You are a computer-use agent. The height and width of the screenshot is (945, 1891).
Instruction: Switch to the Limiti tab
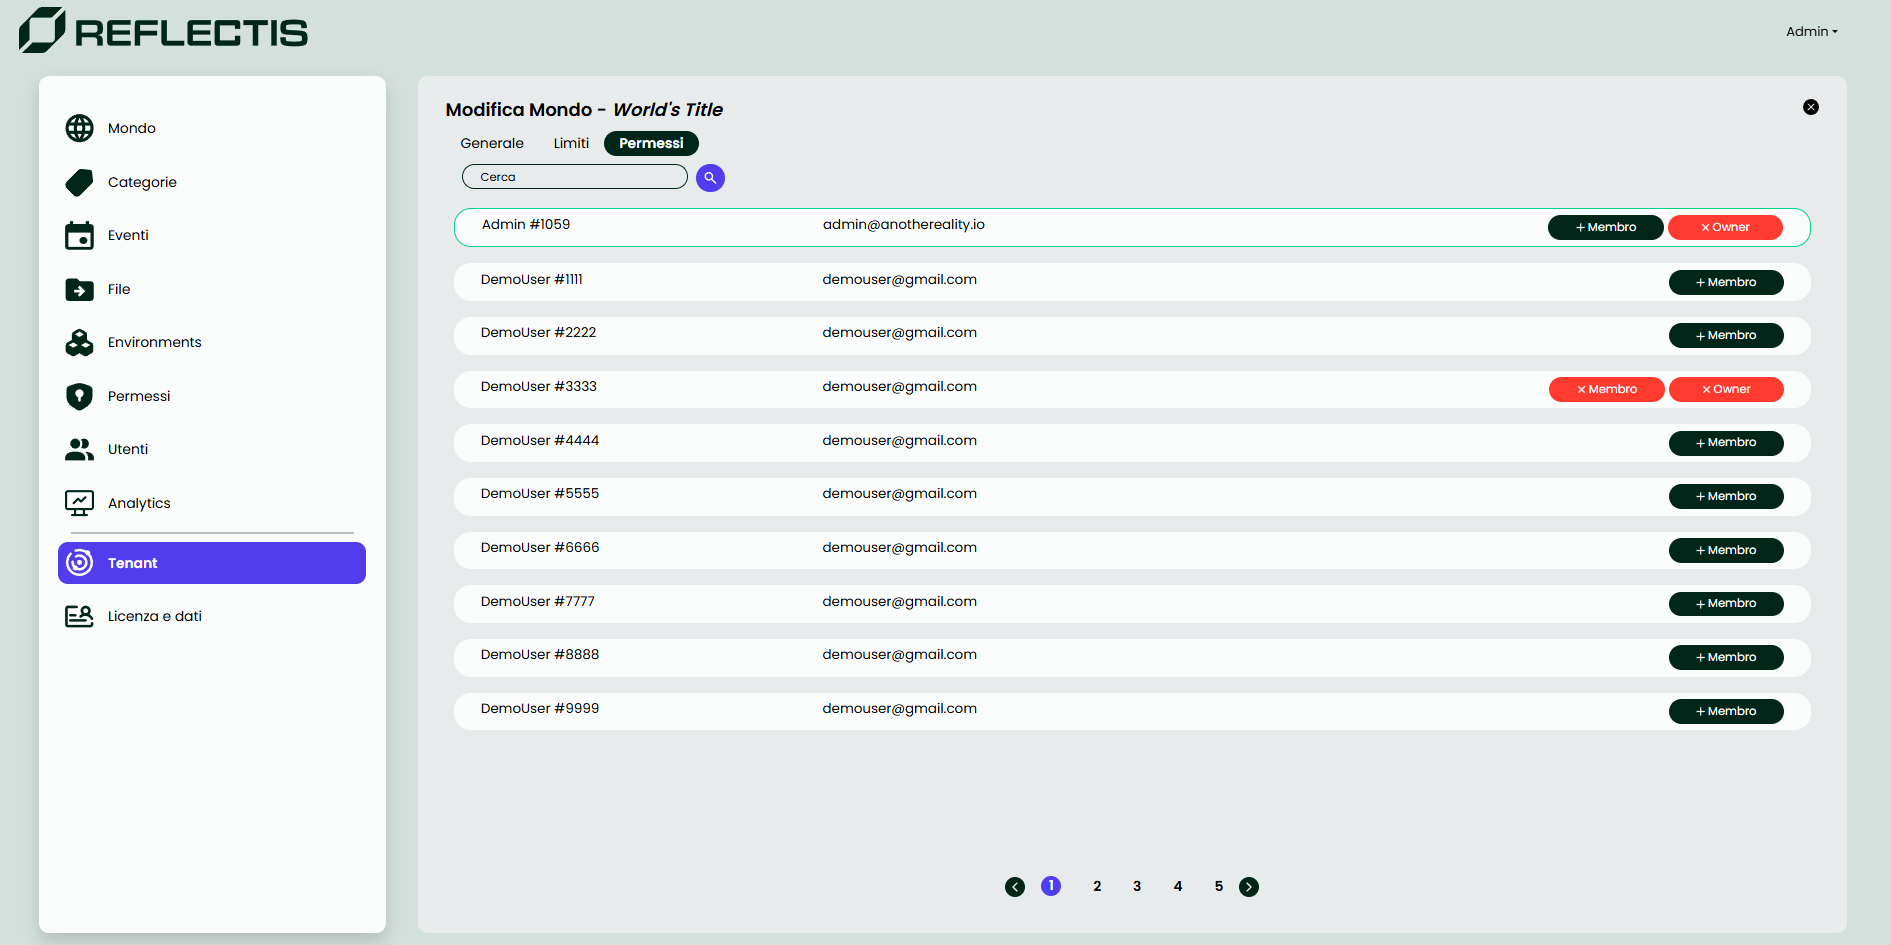571,144
